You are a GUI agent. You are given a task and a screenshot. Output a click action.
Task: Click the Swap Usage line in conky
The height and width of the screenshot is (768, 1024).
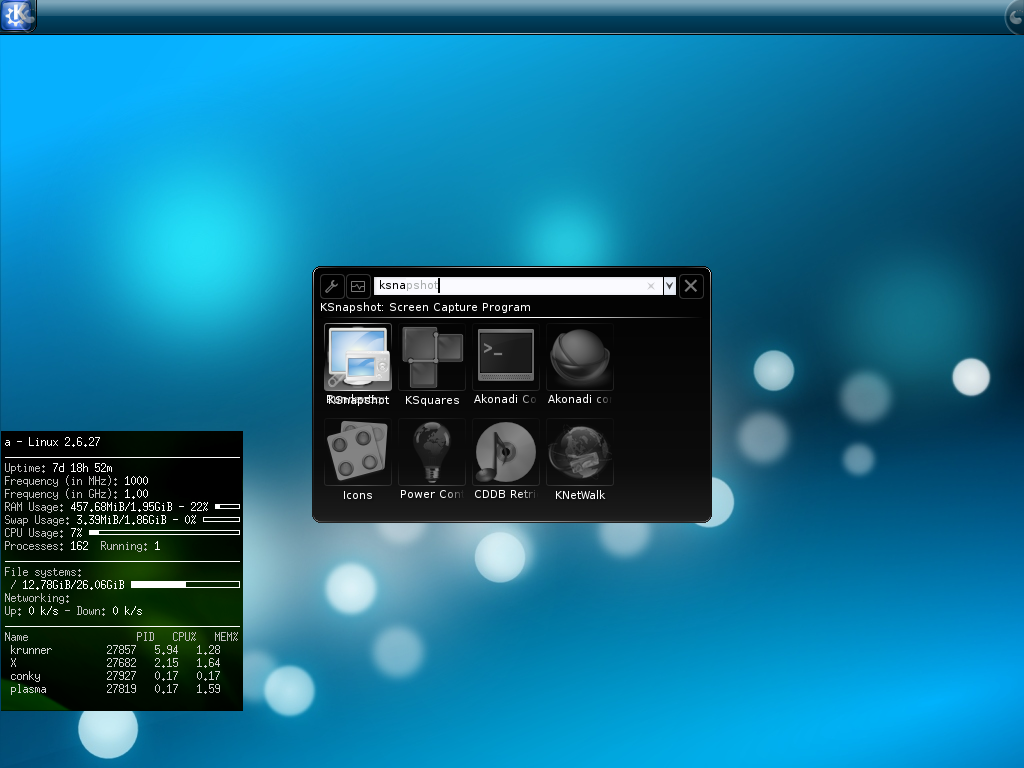pyautogui.click(x=122, y=520)
